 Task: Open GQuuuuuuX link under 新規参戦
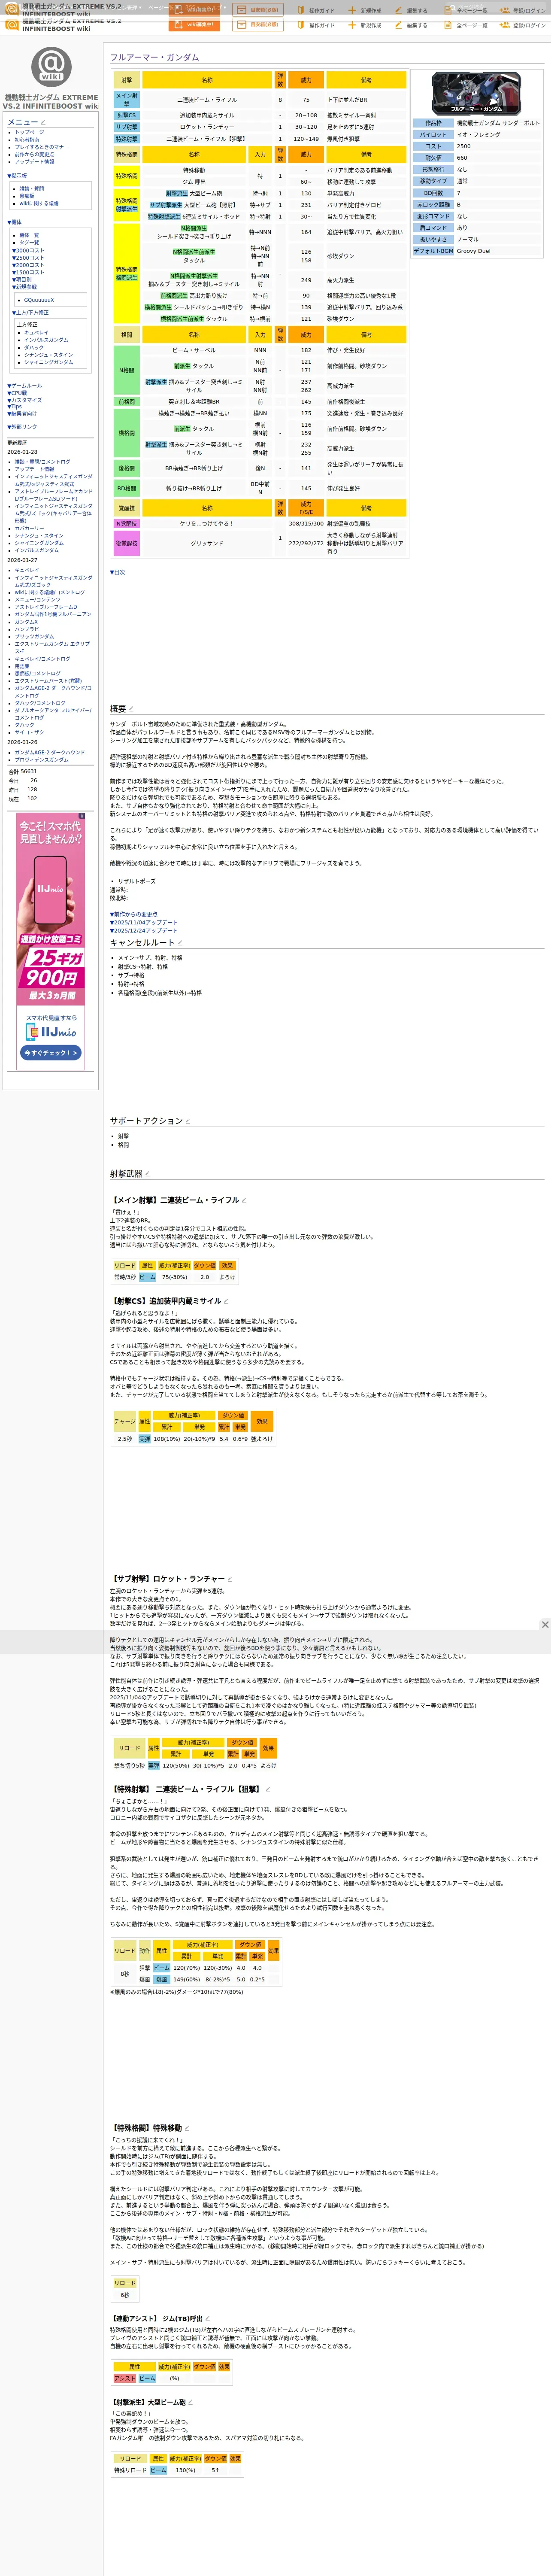click(39, 300)
